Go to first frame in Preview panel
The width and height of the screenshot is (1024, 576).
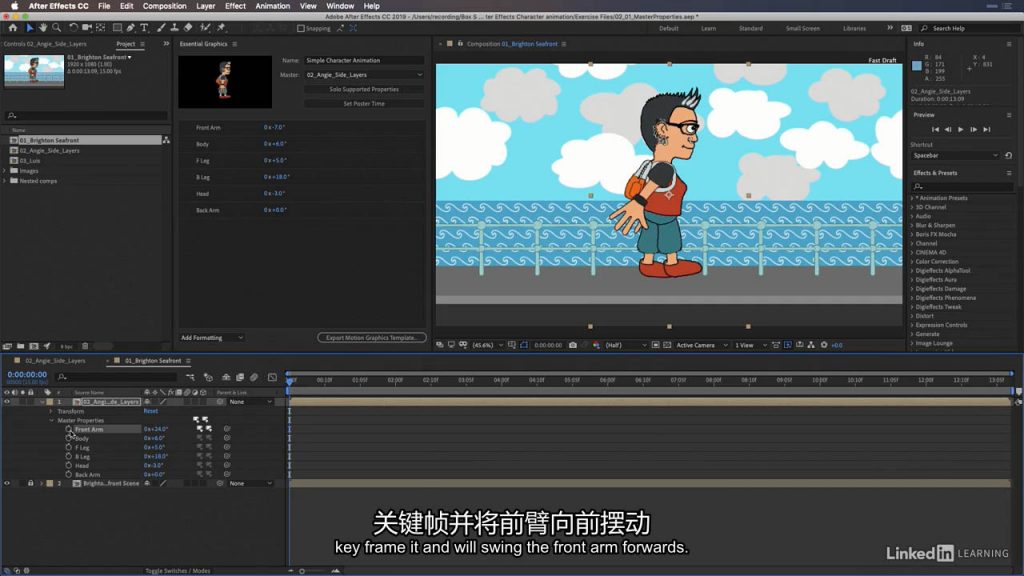(x=935, y=129)
